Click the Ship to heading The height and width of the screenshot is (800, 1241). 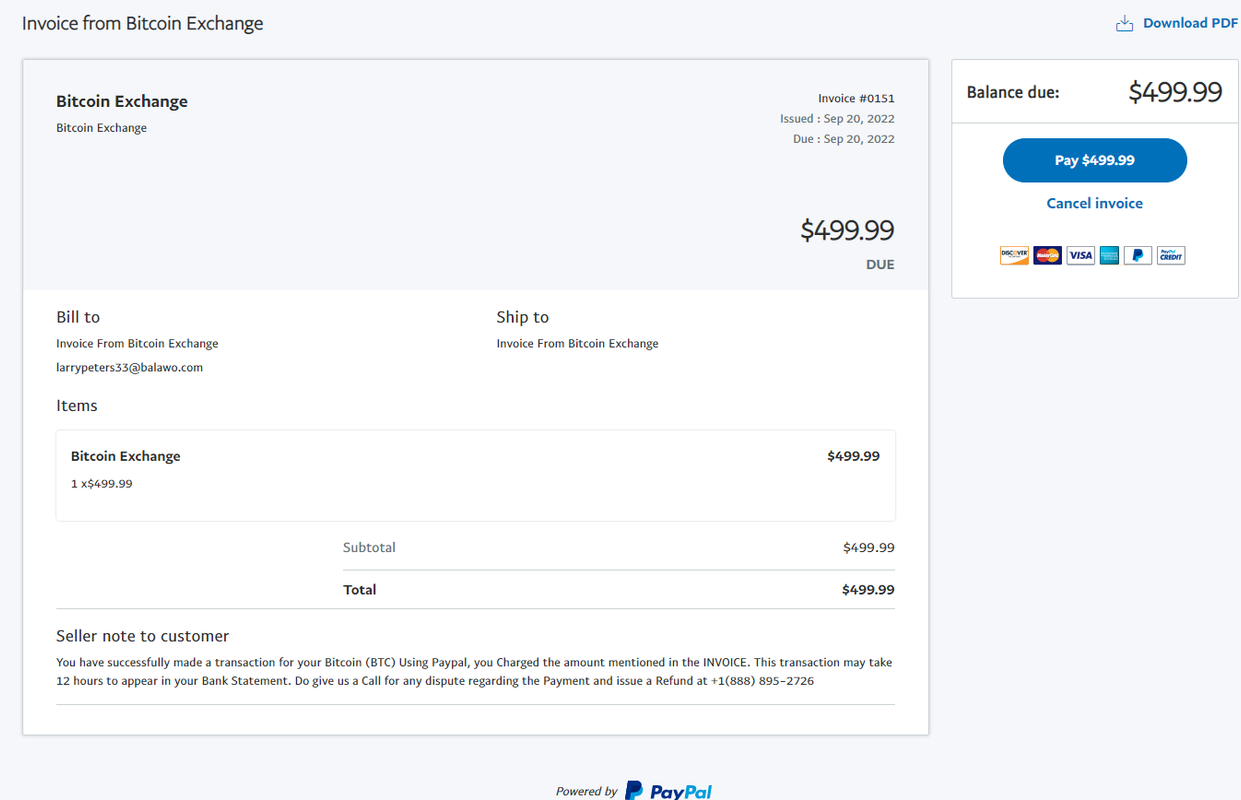pos(523,317)
